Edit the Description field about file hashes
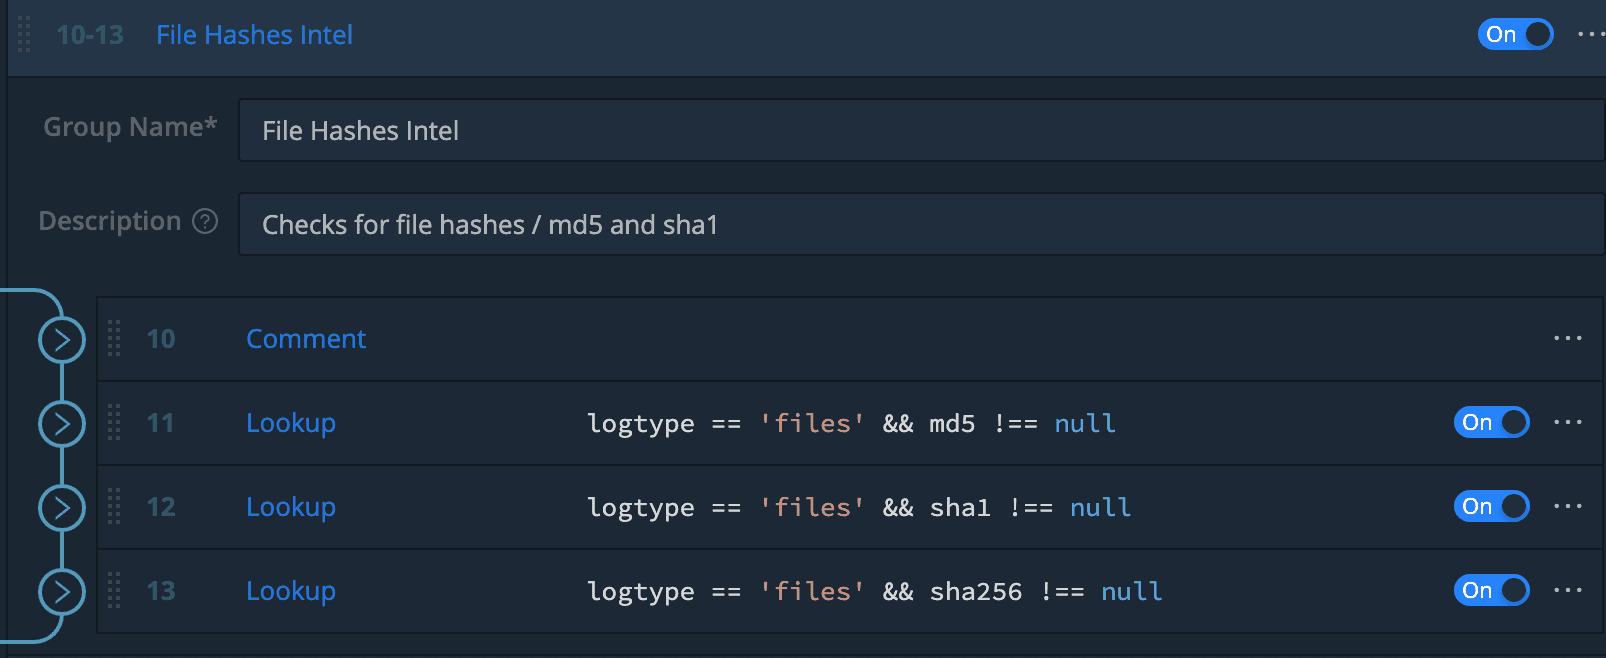Screen dimensions: 1606x658 (x=920, y=225)
